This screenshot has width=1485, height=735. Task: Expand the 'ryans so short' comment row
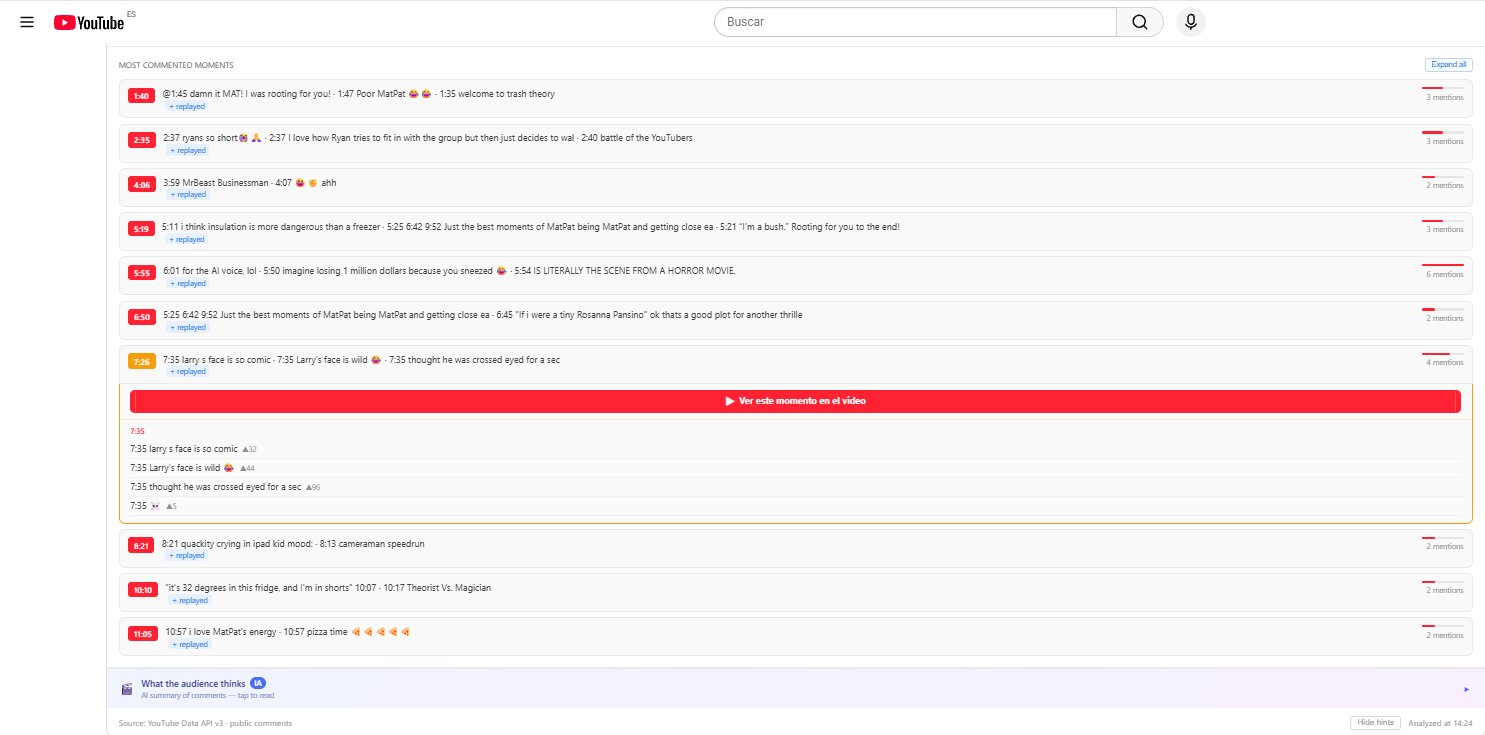click(795, 143)
